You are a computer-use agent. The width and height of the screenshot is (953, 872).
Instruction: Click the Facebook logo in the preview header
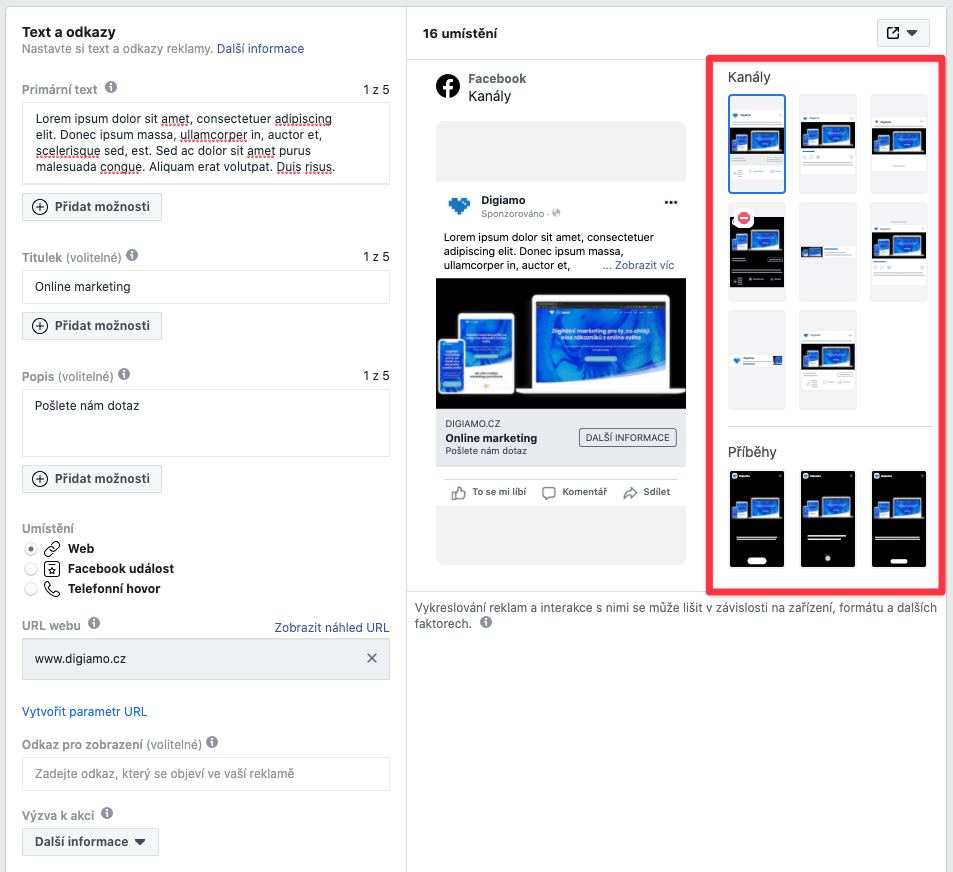pos(448,86)
